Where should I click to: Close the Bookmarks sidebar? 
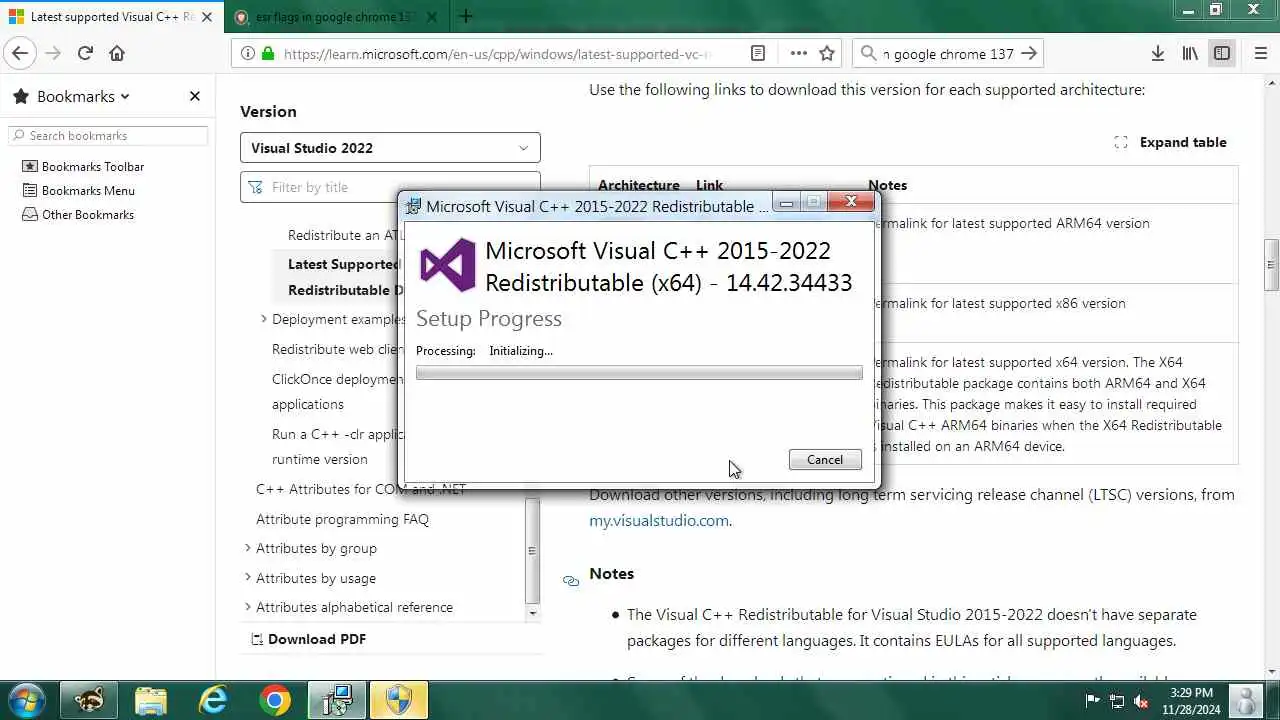[195, 96]
